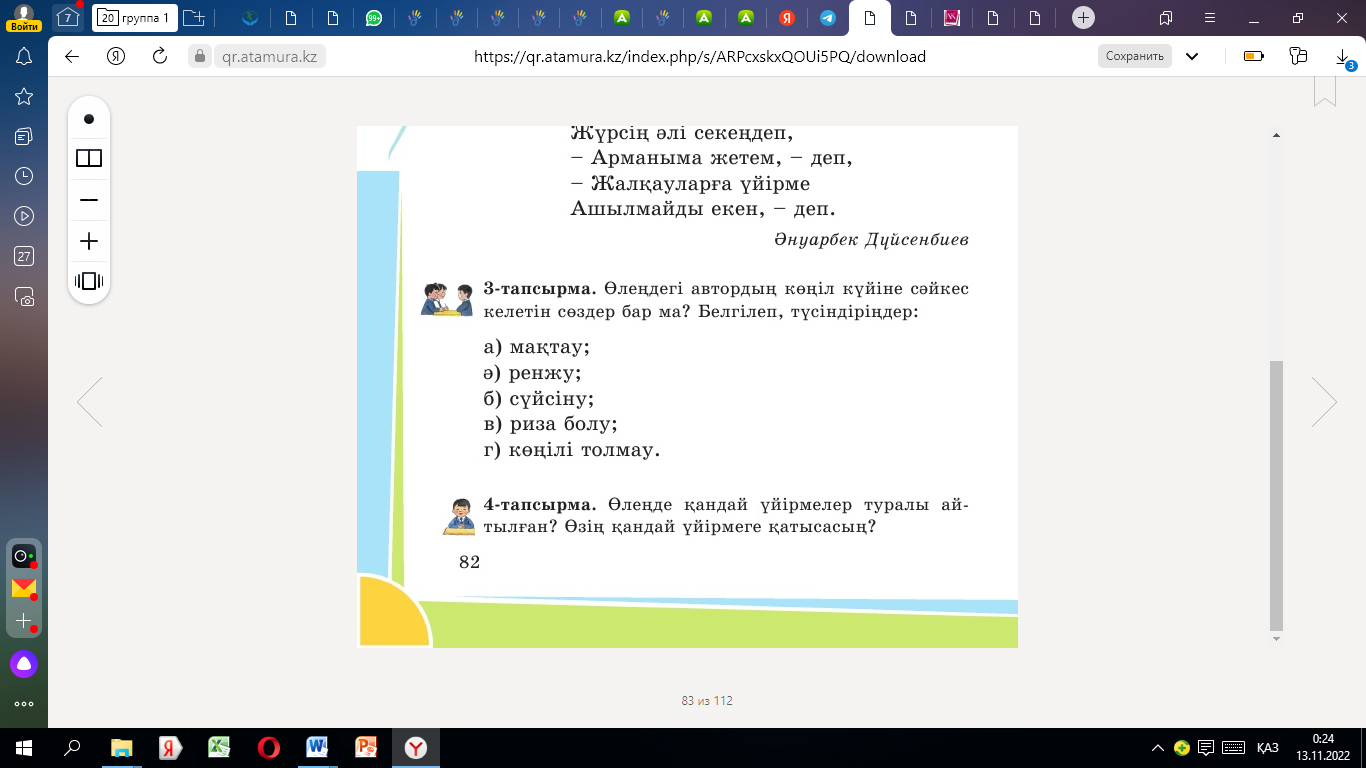Screen dimensions: 1366x768
Task: Open the browser hamburger menu
Action: (x=1210, y=18)
